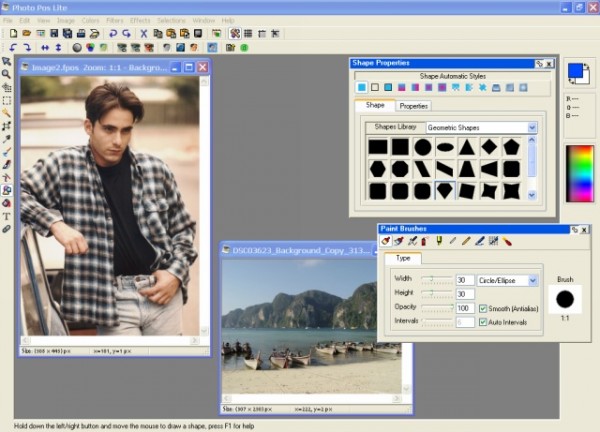Pick the fire extinguisher brush icon
Viewport: 600px width, 432px height.
423,241
